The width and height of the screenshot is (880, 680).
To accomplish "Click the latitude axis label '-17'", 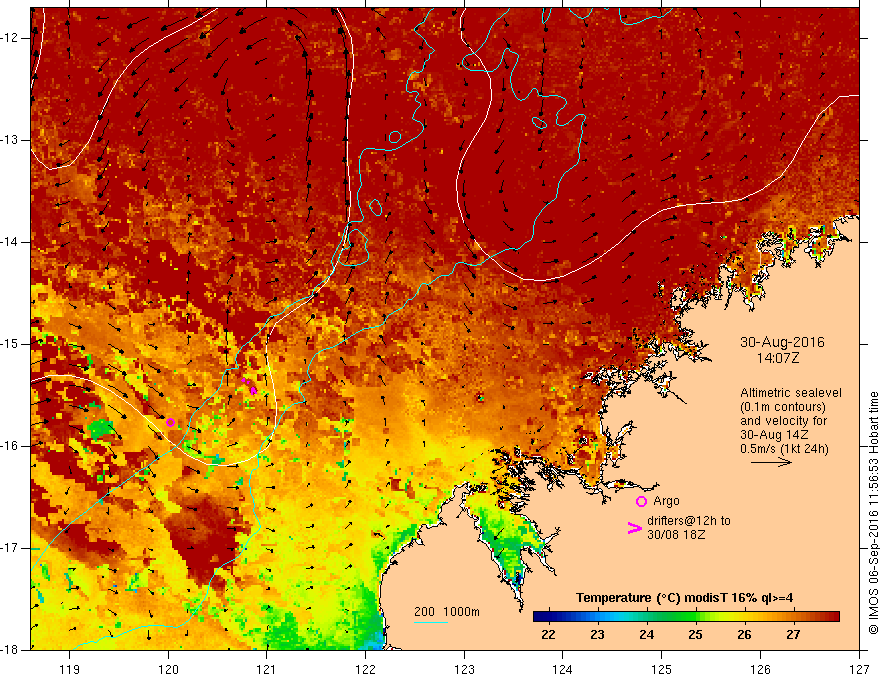I will click(x=10, y=548).
